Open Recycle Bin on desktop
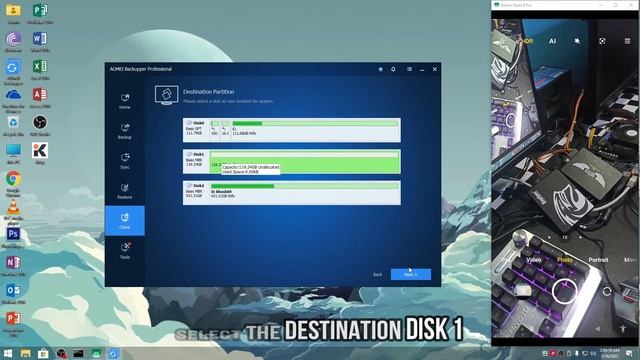This screenshot has width=640, height=360. point(13,125)
